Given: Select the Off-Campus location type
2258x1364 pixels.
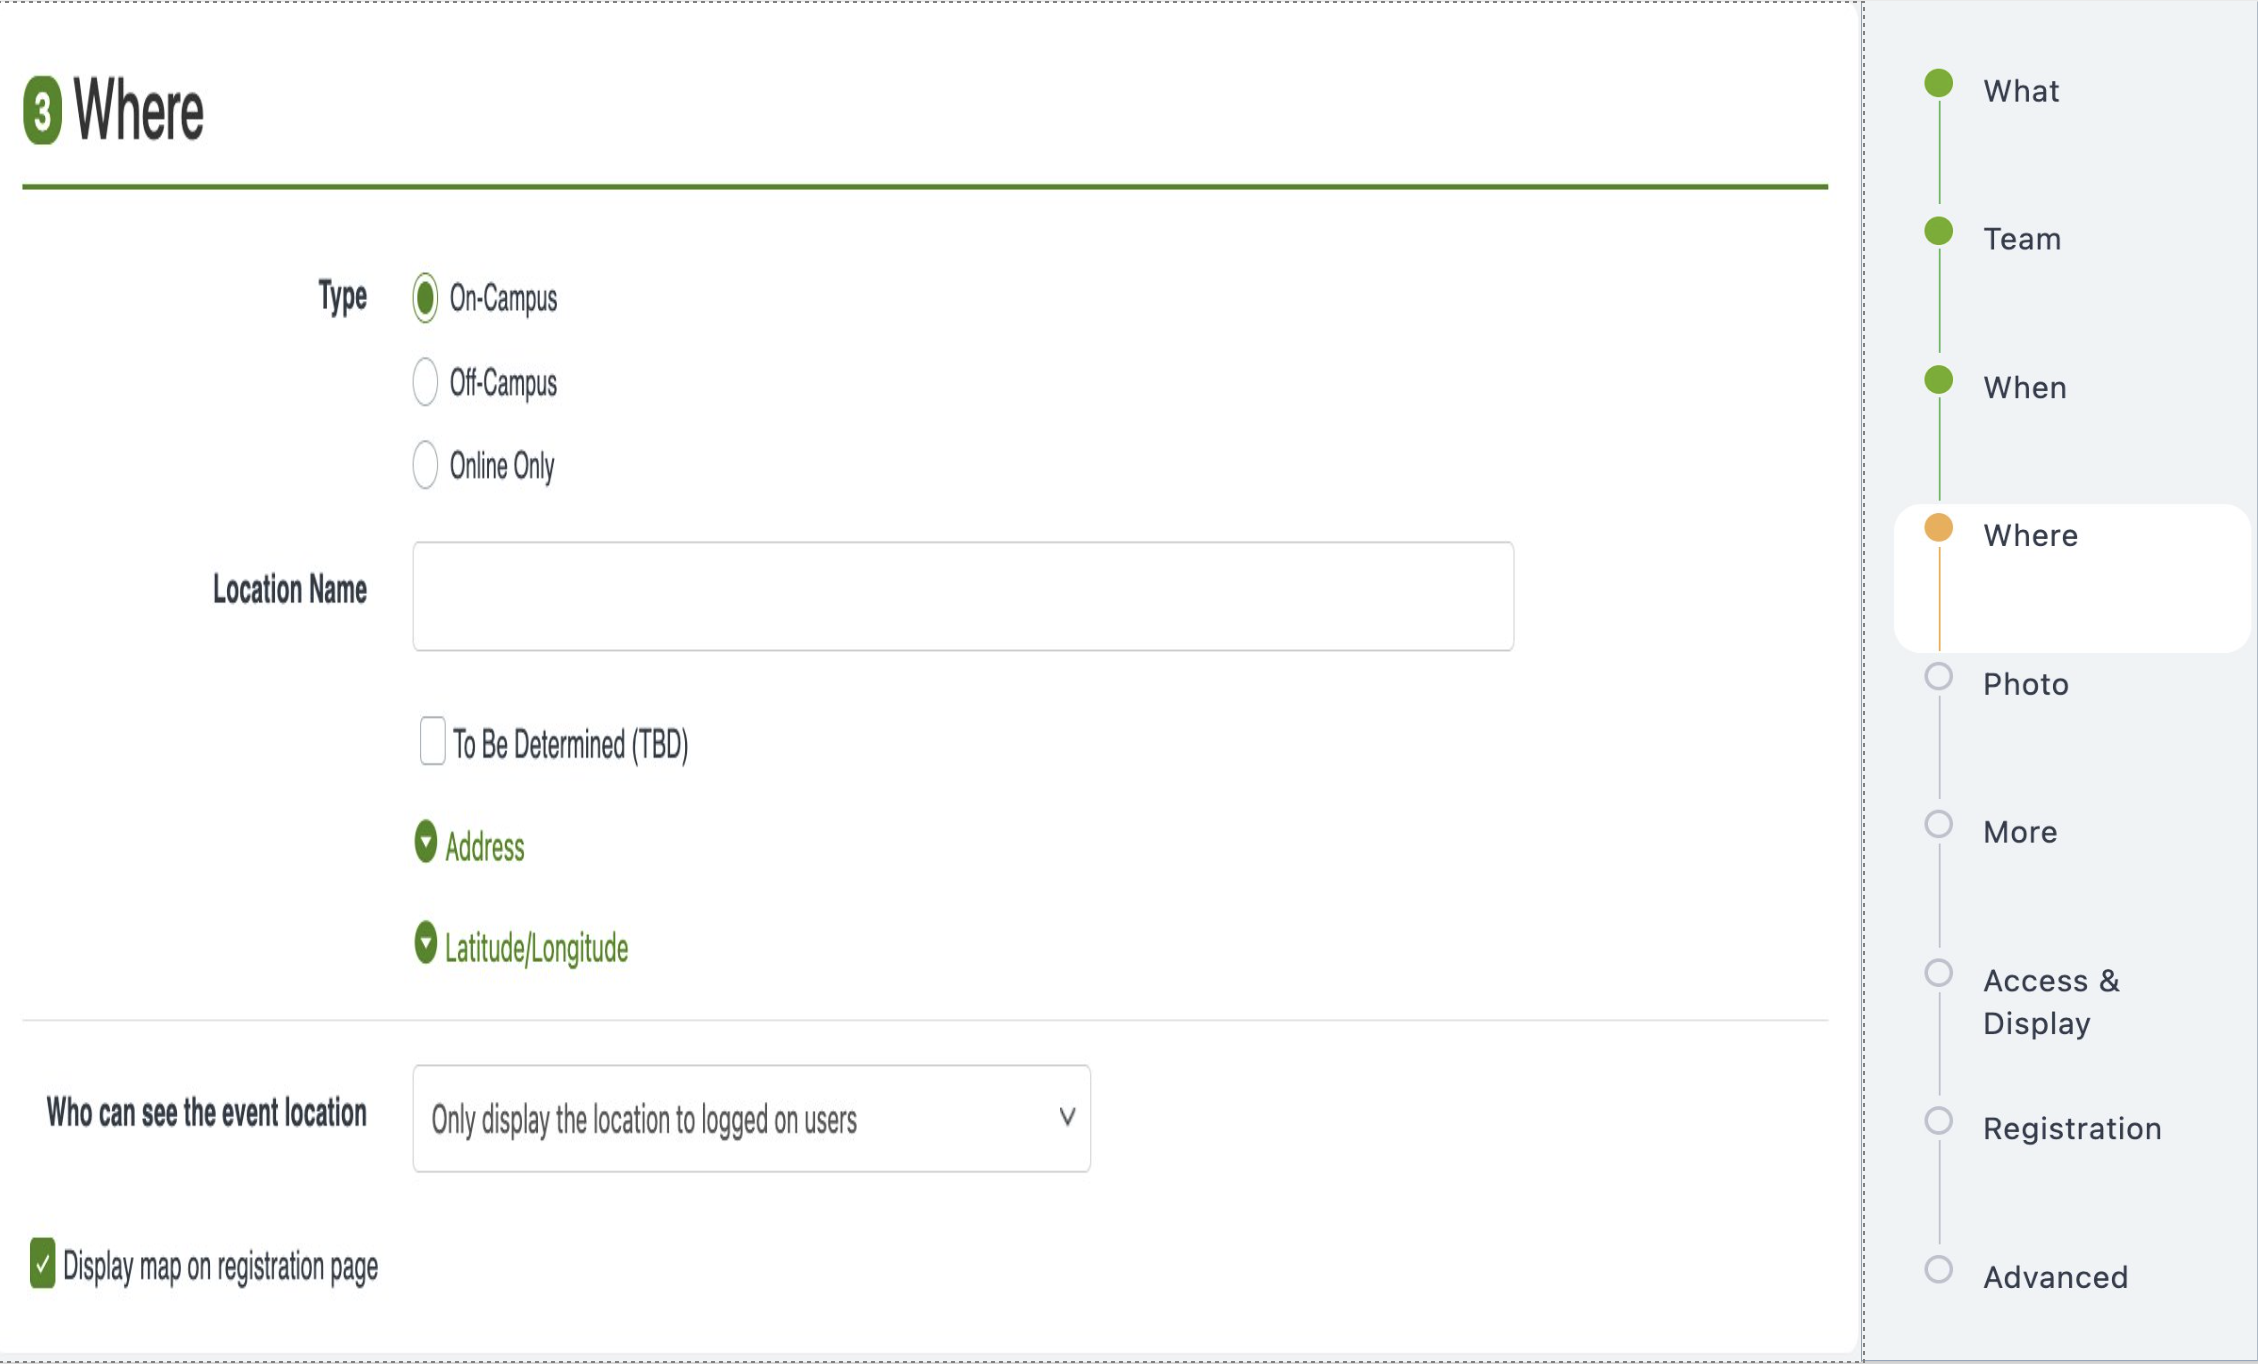Looking at the screenshot, I should pyautogui.click(x=427, y=382).
